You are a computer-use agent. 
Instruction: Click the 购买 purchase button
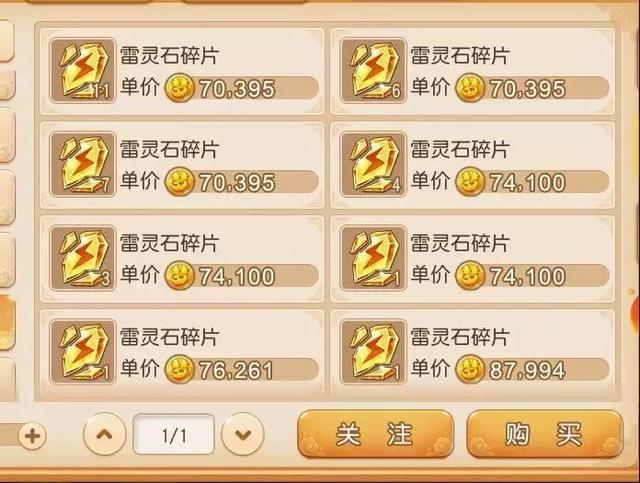(545, 434)
